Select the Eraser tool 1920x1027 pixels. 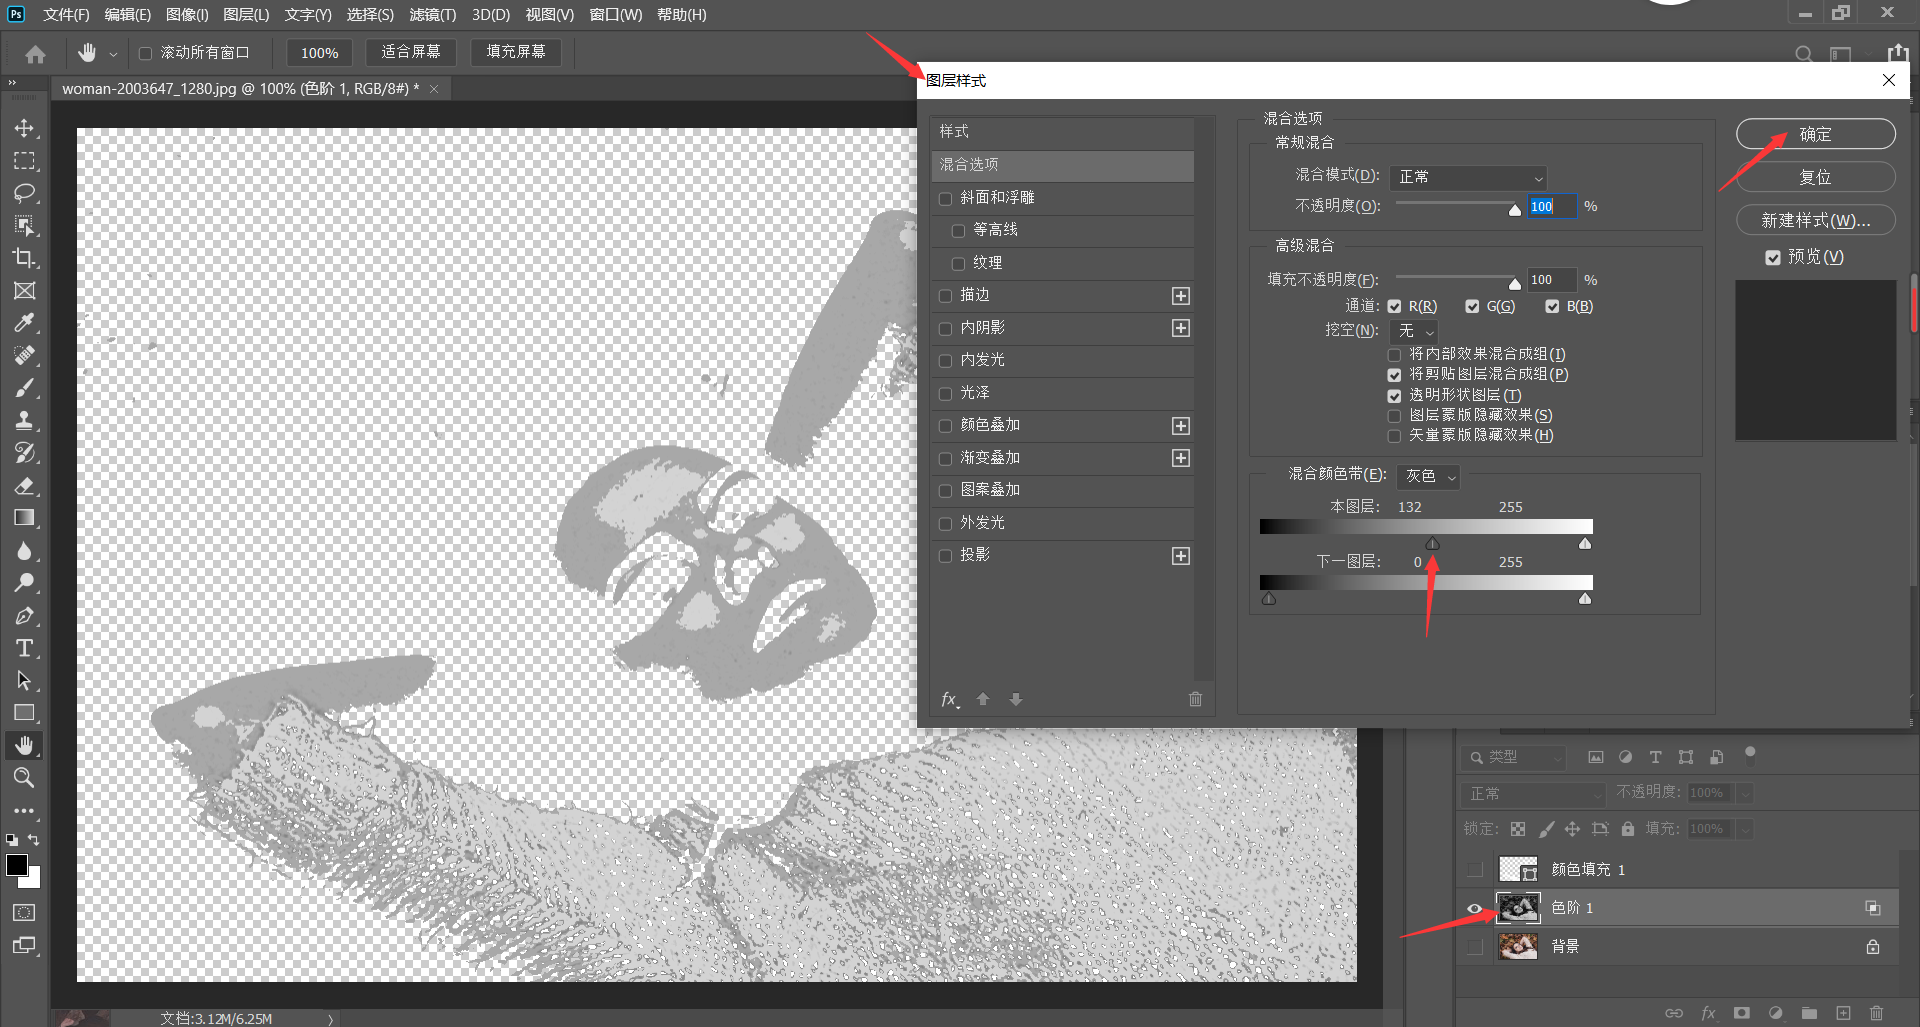pyautogui.click(x=24, y=485)
